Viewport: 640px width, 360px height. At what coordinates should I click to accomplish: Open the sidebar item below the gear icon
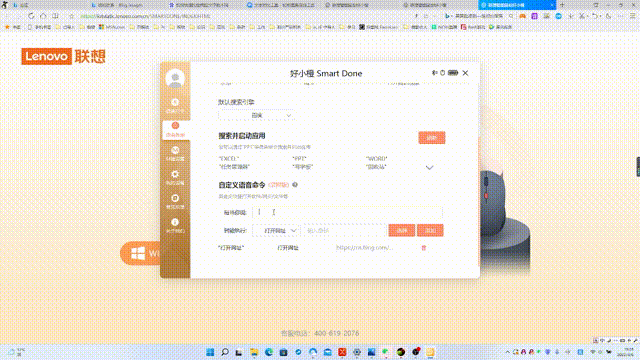point(175,201)
